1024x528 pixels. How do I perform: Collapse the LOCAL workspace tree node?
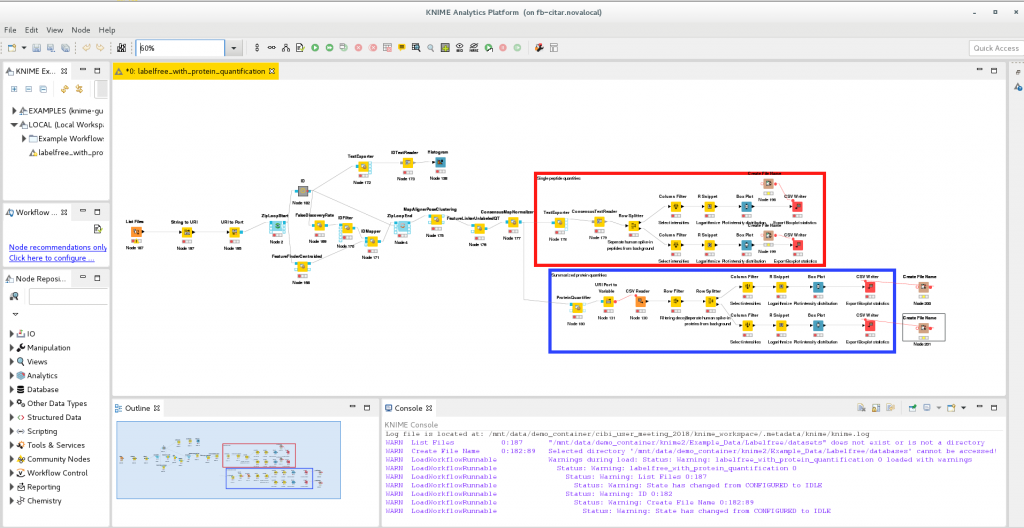(x=14, y=125)
